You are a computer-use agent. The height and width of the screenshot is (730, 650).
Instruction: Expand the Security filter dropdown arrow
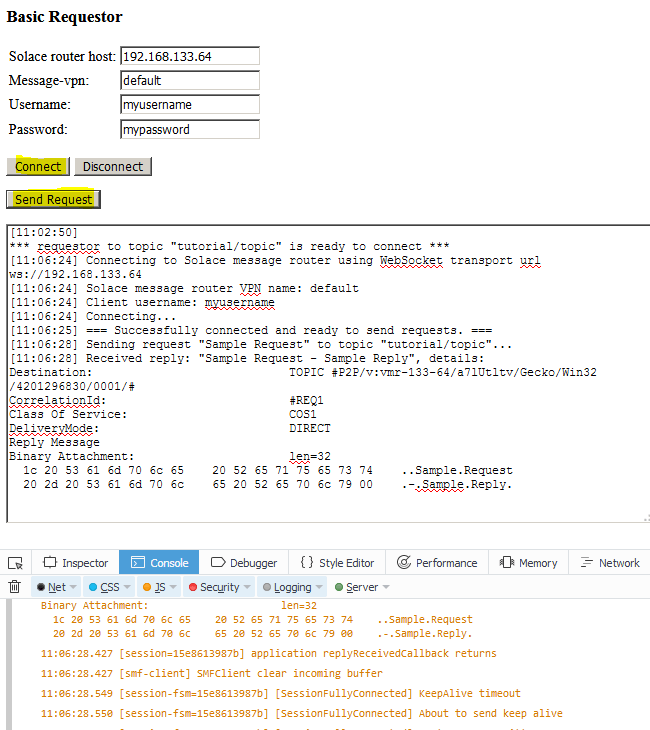click(x=247, y=587)
